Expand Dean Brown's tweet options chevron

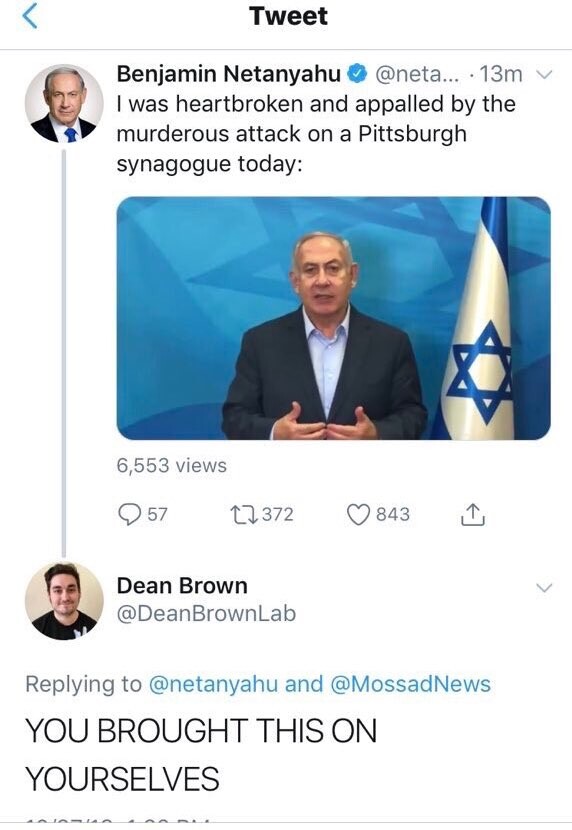544,588
